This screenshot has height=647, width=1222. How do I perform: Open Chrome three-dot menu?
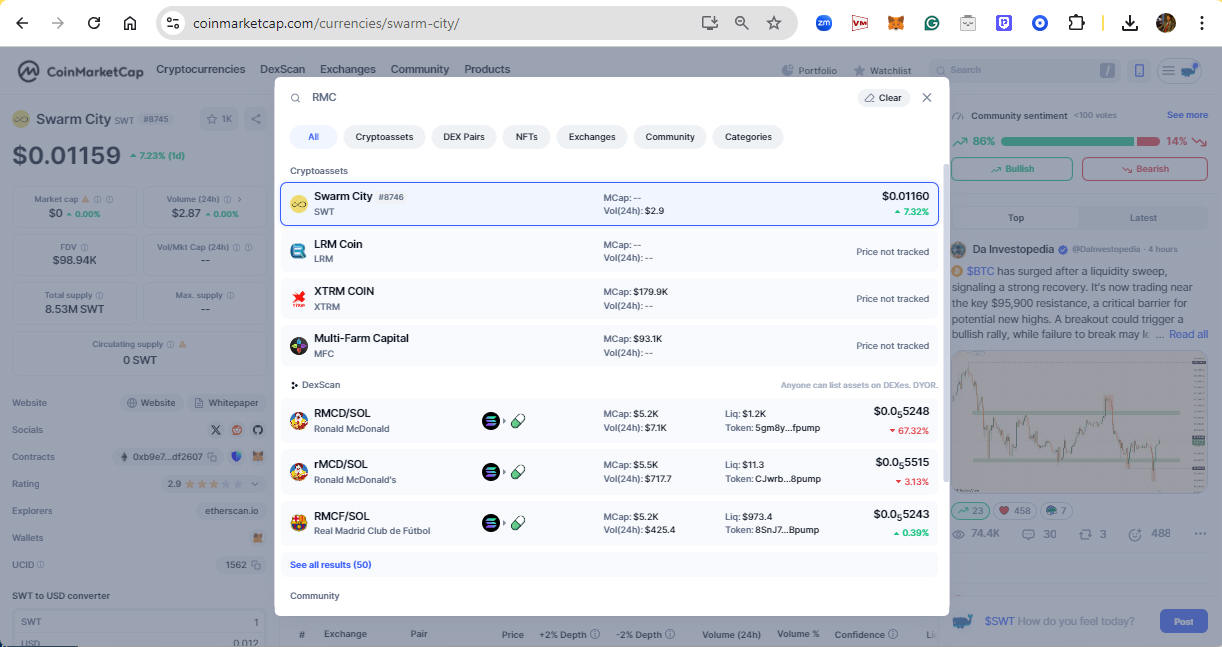tap(1201, 23)
